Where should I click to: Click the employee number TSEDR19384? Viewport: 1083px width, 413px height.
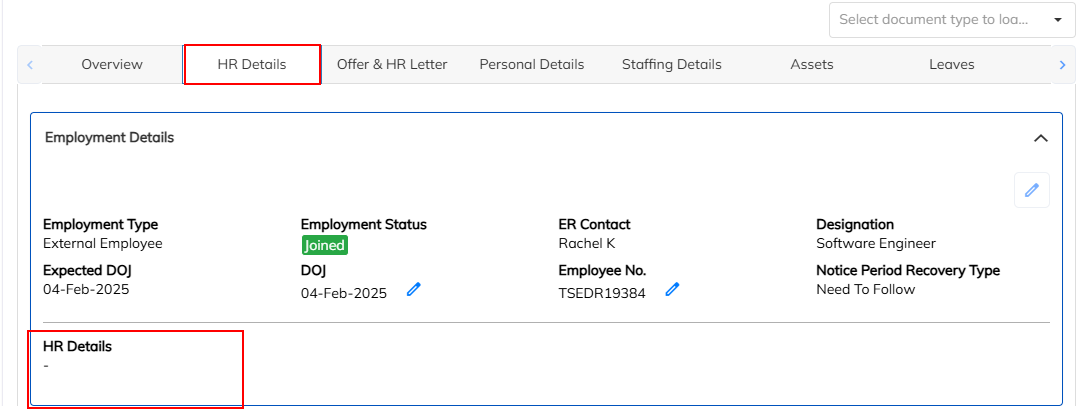[x=602, y=294]
